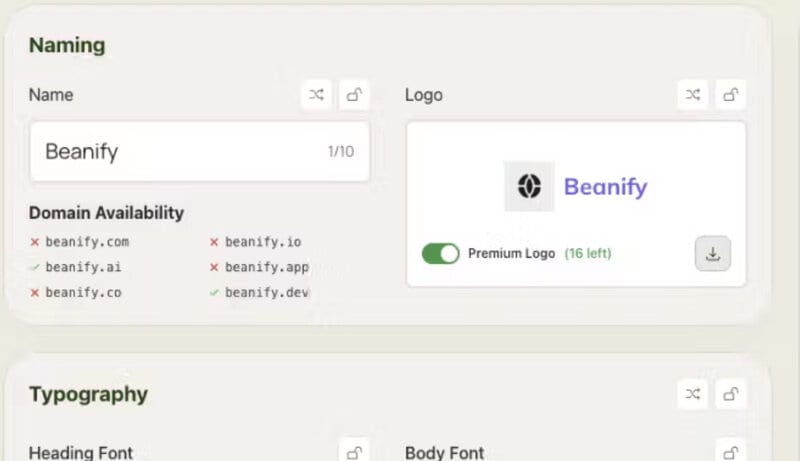Click the beanify.co domain entry

point(76,292)
